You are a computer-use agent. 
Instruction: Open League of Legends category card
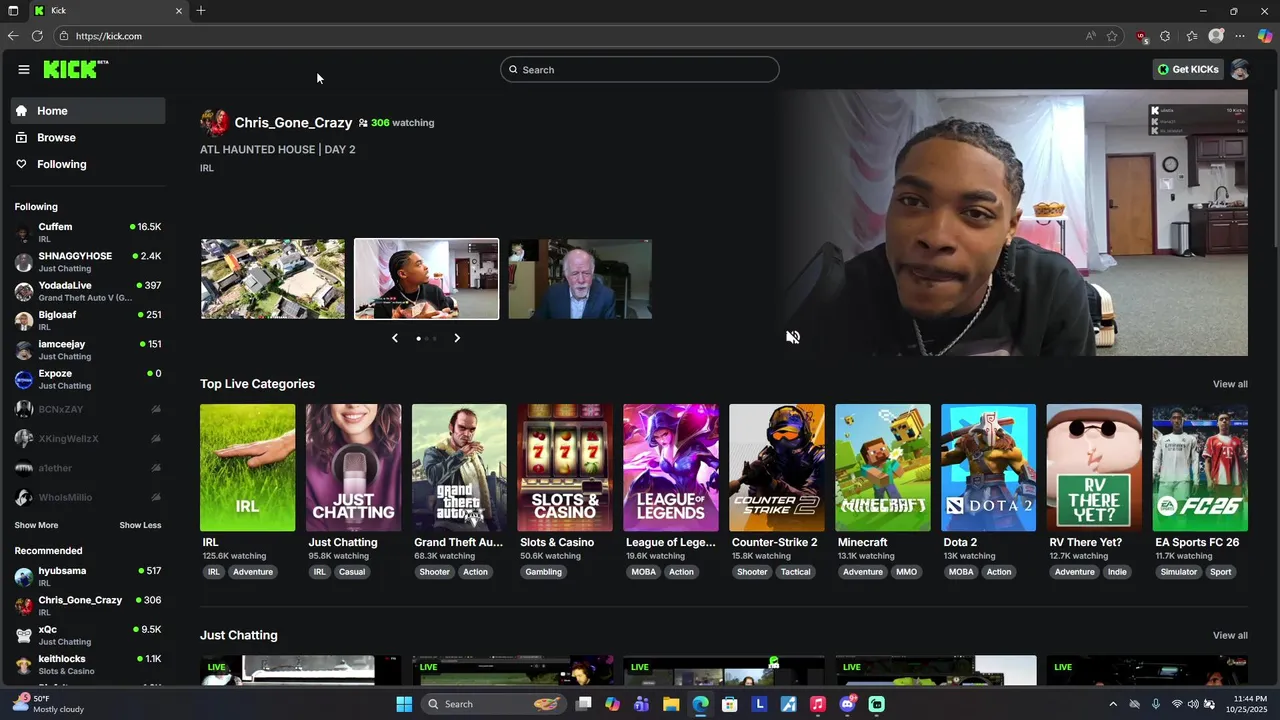(671, 467)
